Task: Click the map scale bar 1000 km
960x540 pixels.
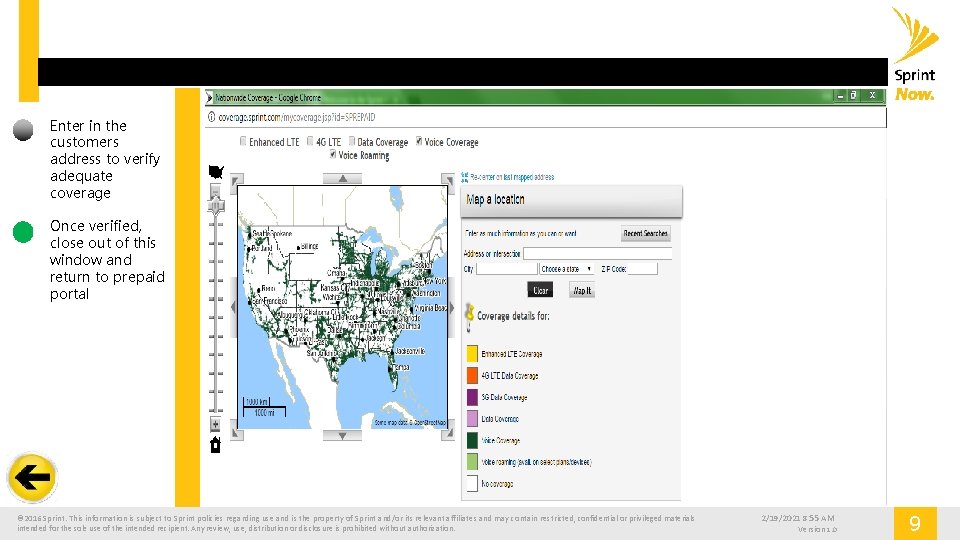Action: (x=264, y=407)
